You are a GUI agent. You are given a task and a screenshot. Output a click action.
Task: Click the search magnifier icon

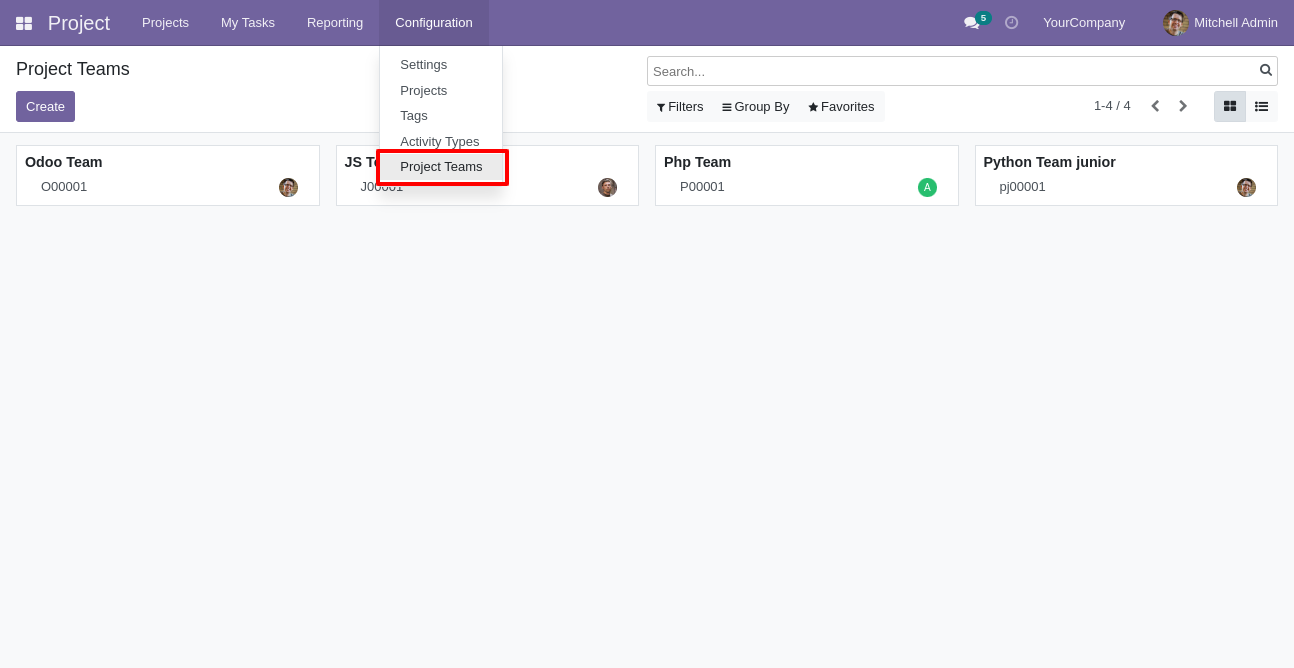tap(1265, 70)
